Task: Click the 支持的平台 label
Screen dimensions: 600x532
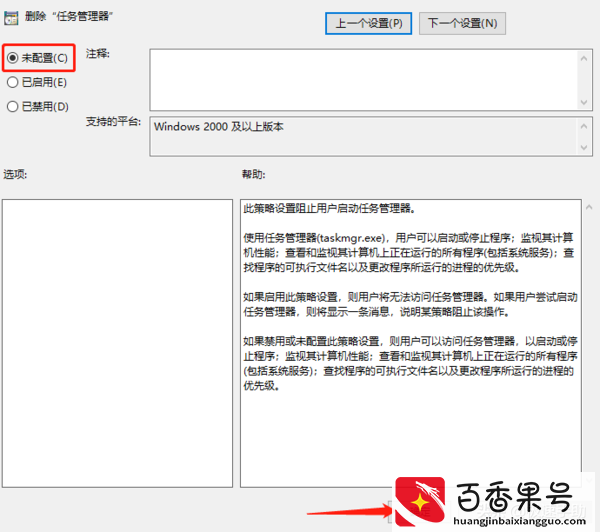Action: pos(113,122)
